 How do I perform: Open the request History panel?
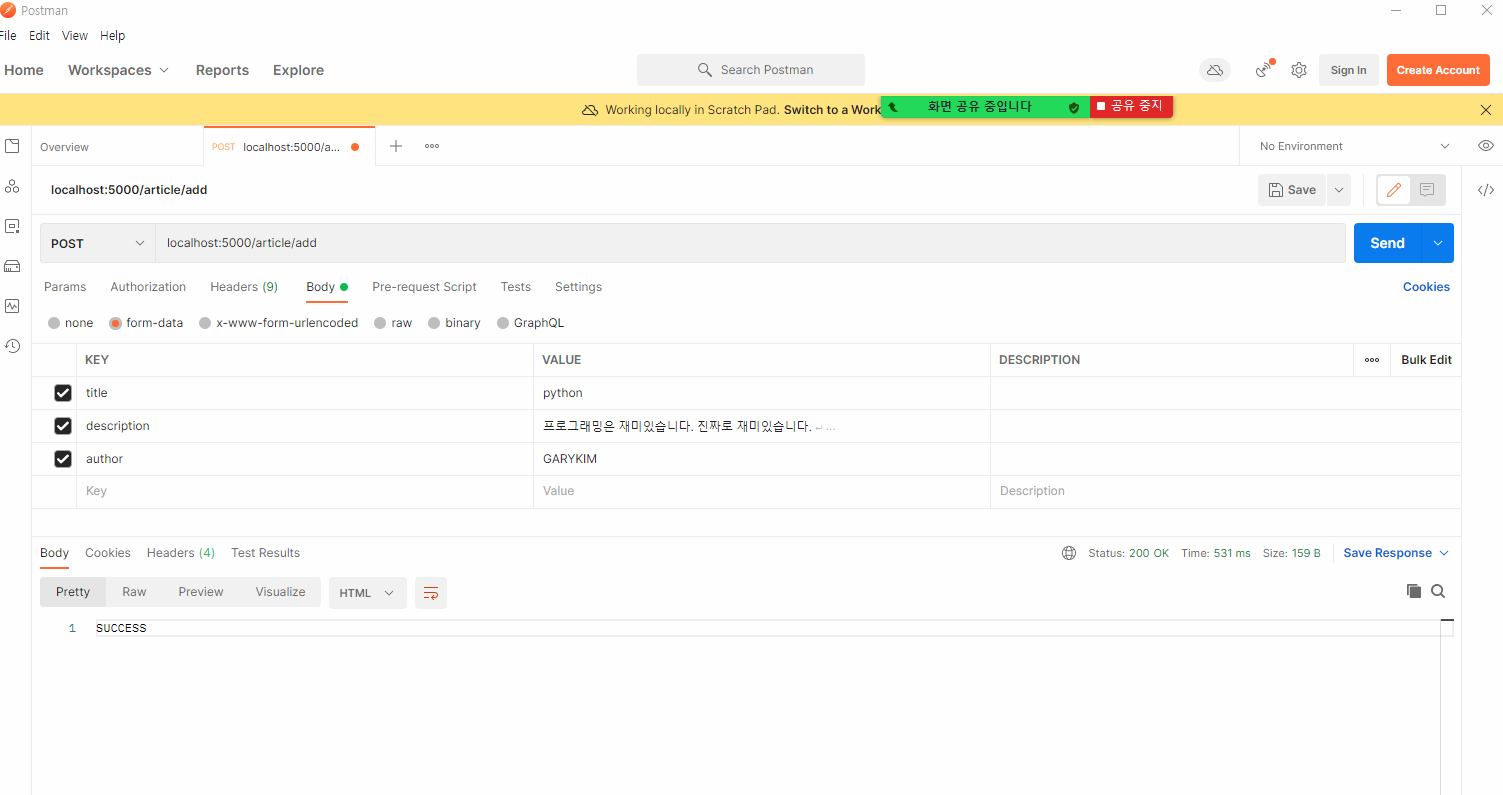tap(12, 345)
